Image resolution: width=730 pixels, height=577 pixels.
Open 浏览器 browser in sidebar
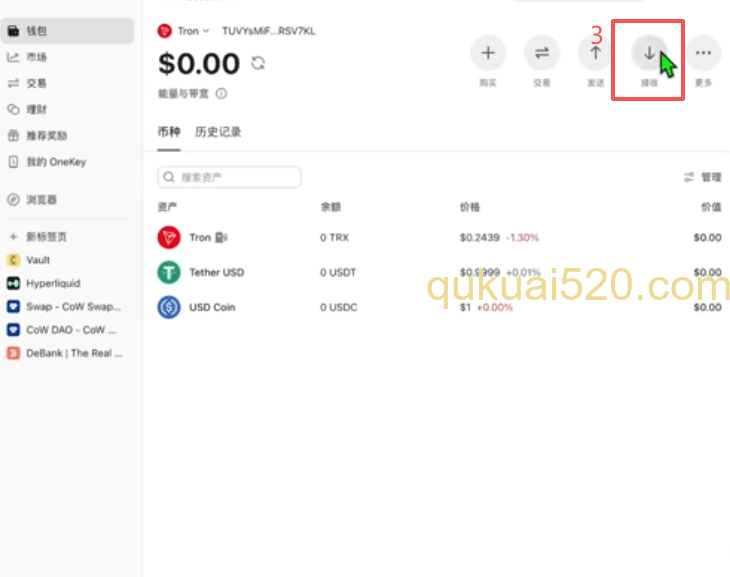click(x=67, y=200)
